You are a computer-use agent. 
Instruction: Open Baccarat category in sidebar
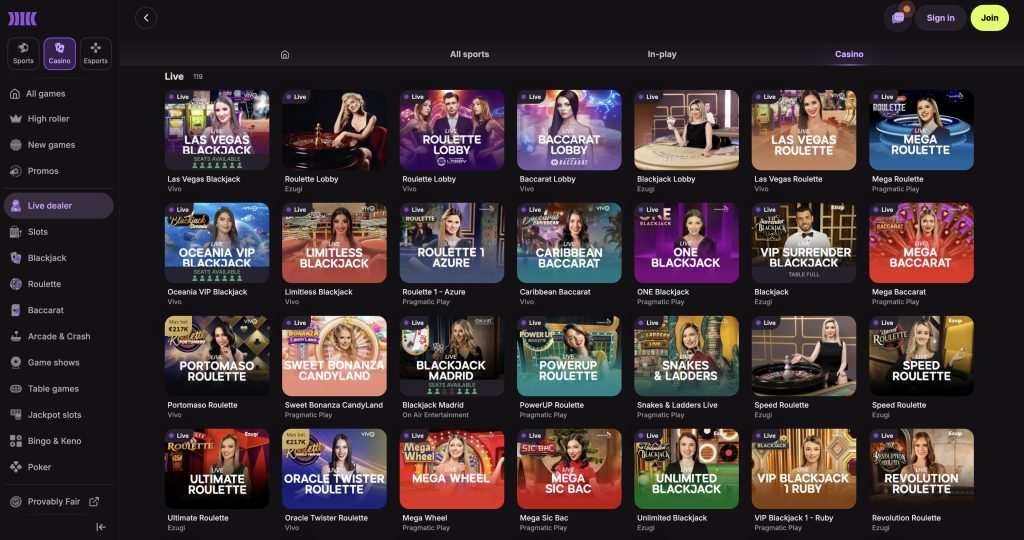(57, 310)
